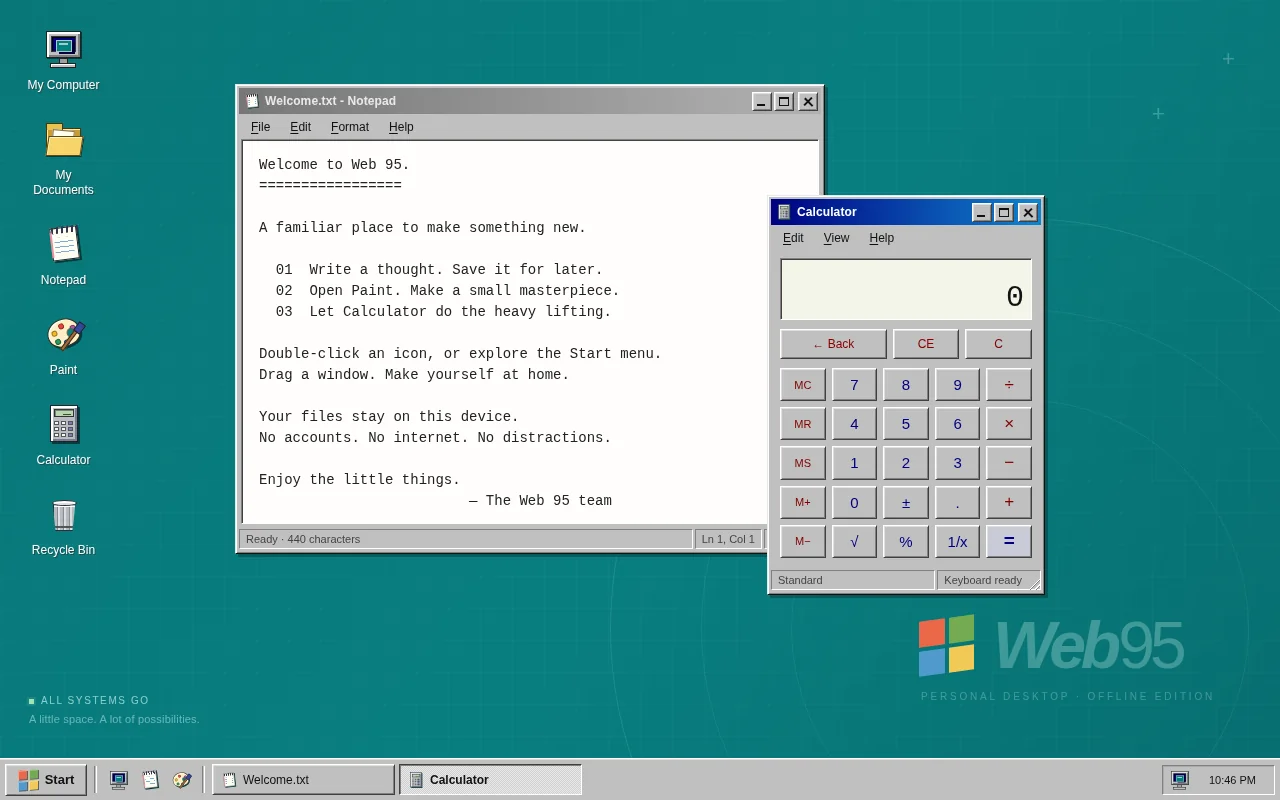The width and height of the screenshot is (1280, 800).
Task: Click the Calculator title bar icon
Action: (784, 212)
